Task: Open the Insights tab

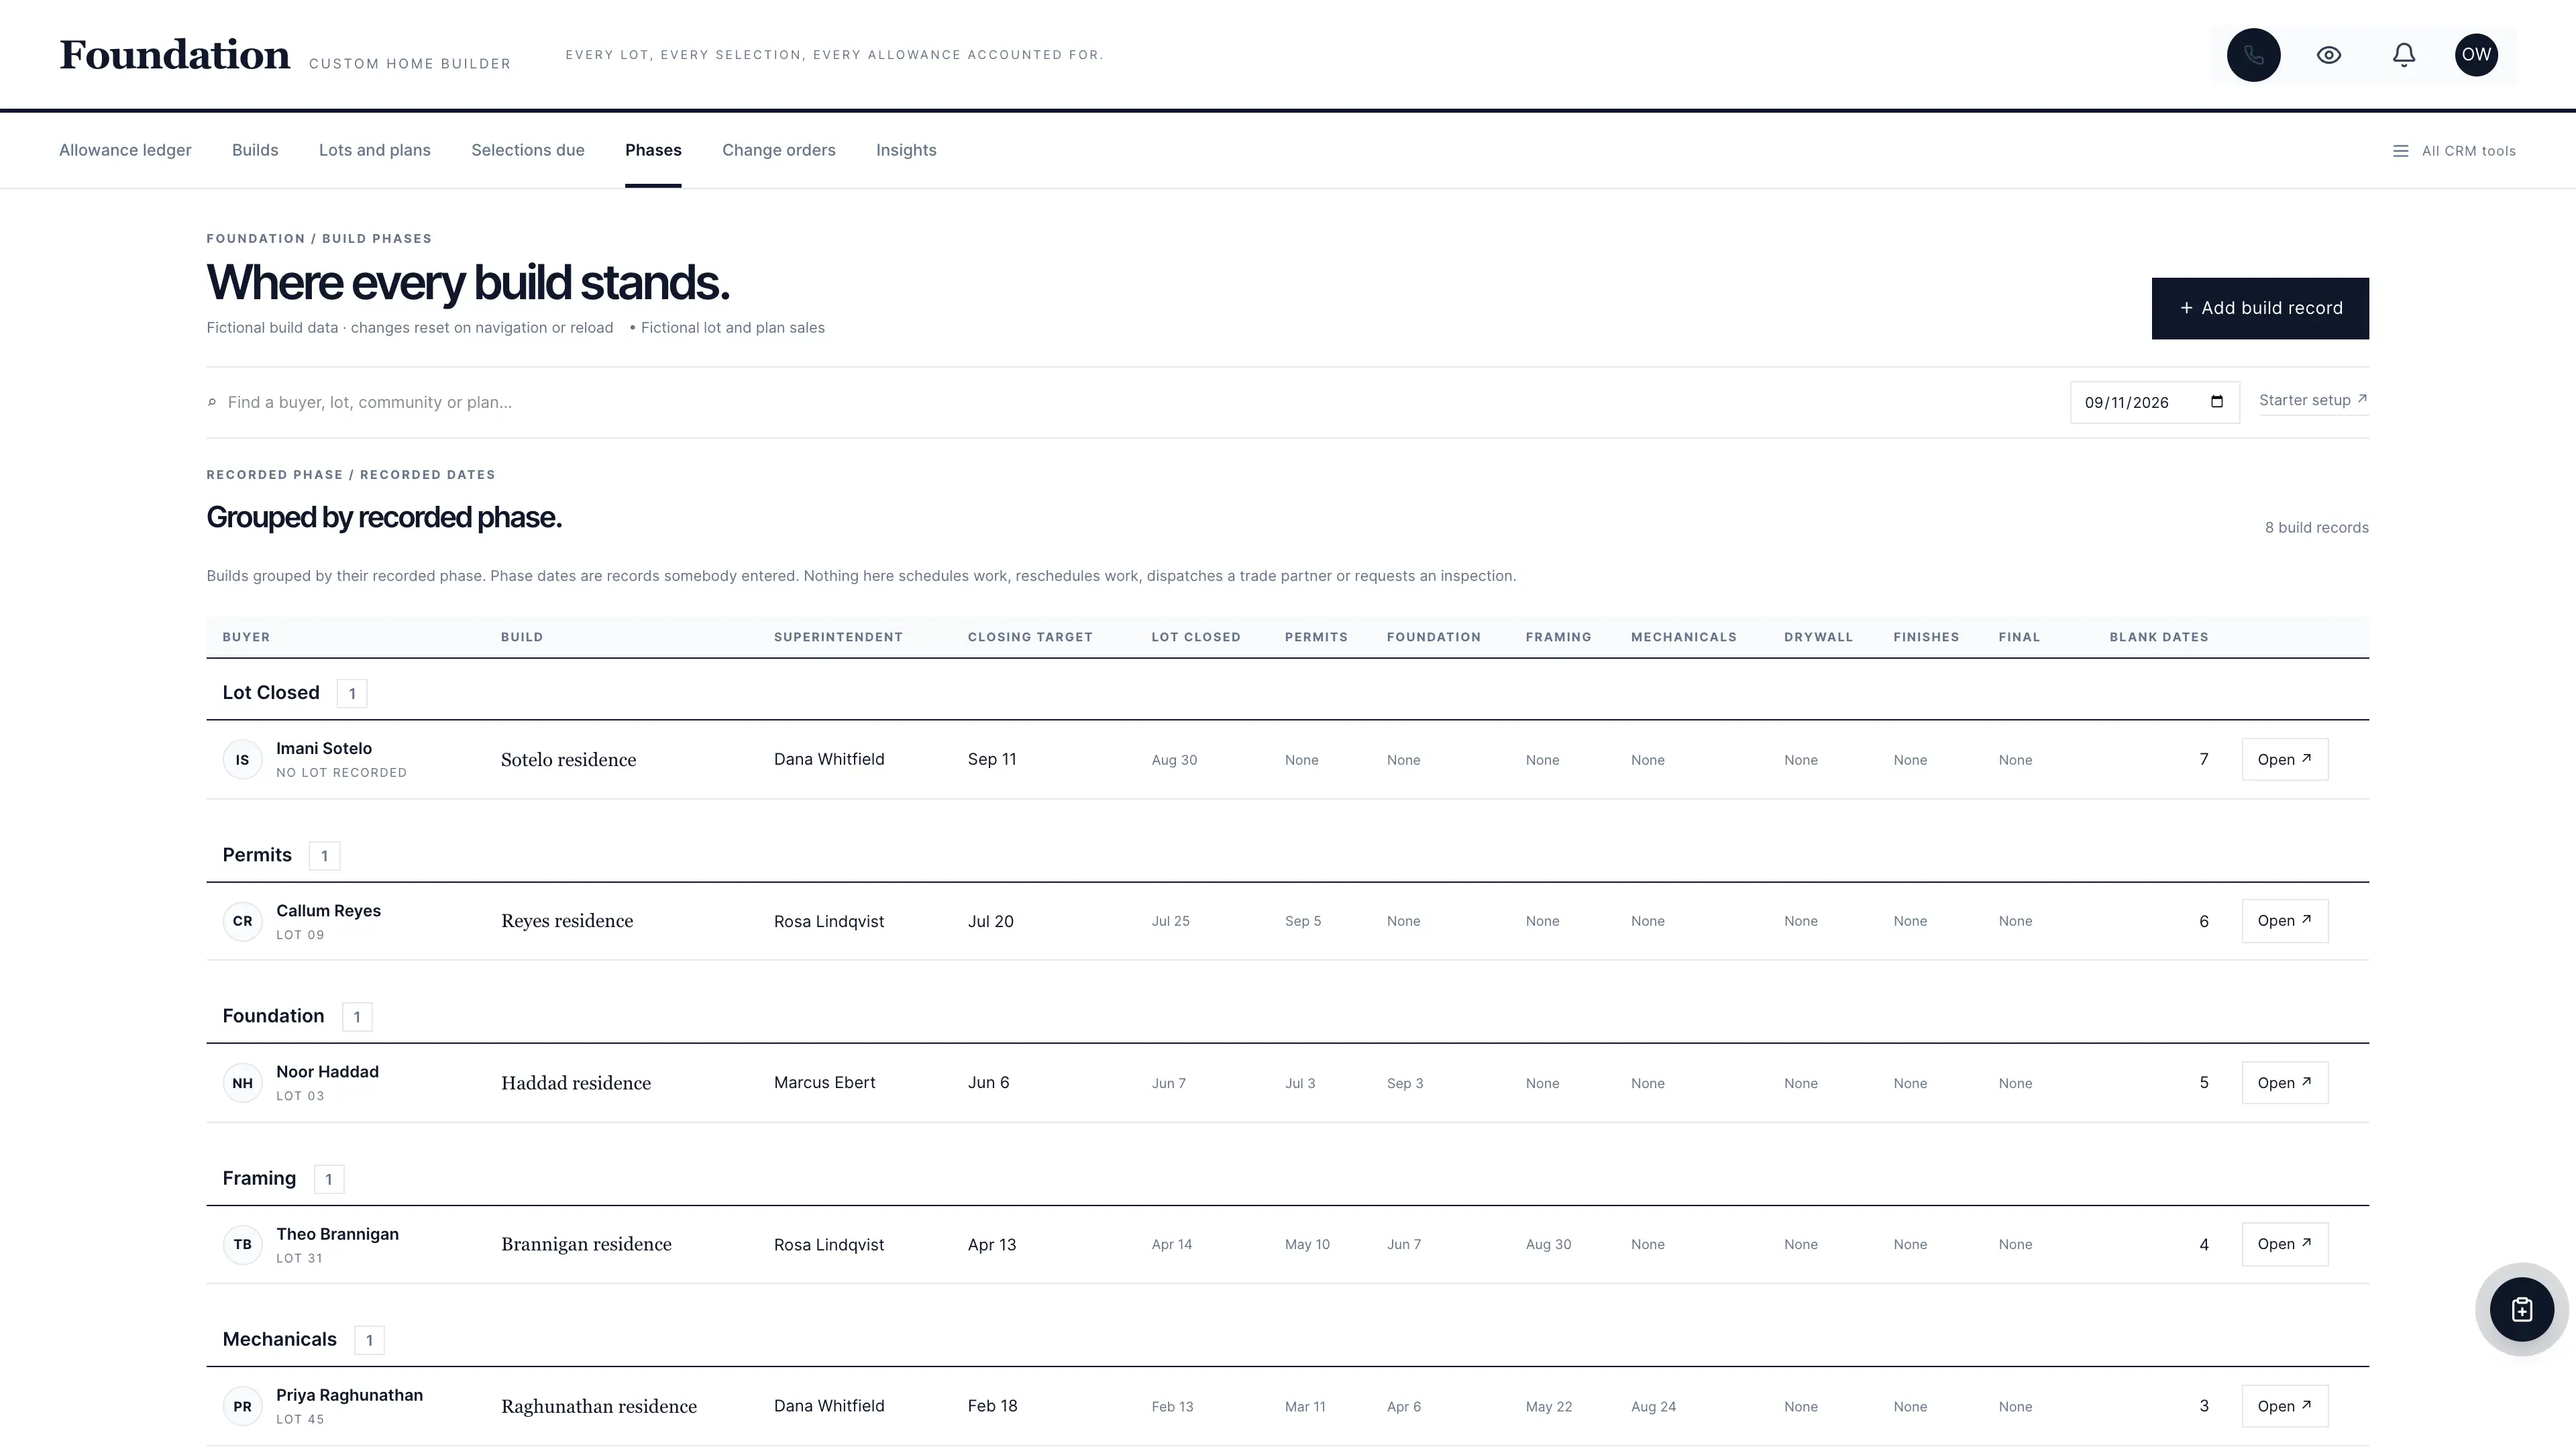Action: [x=906, y=150]
